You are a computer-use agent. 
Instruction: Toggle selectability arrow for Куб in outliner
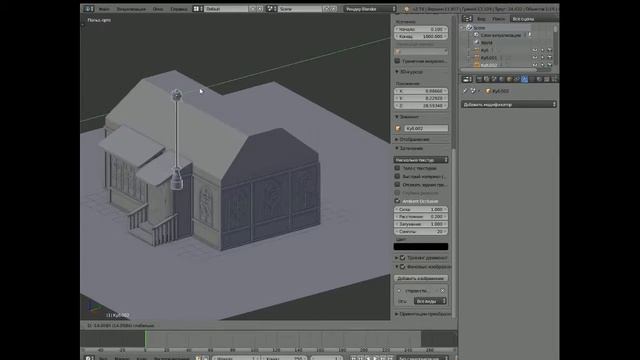tap(542, 50)
